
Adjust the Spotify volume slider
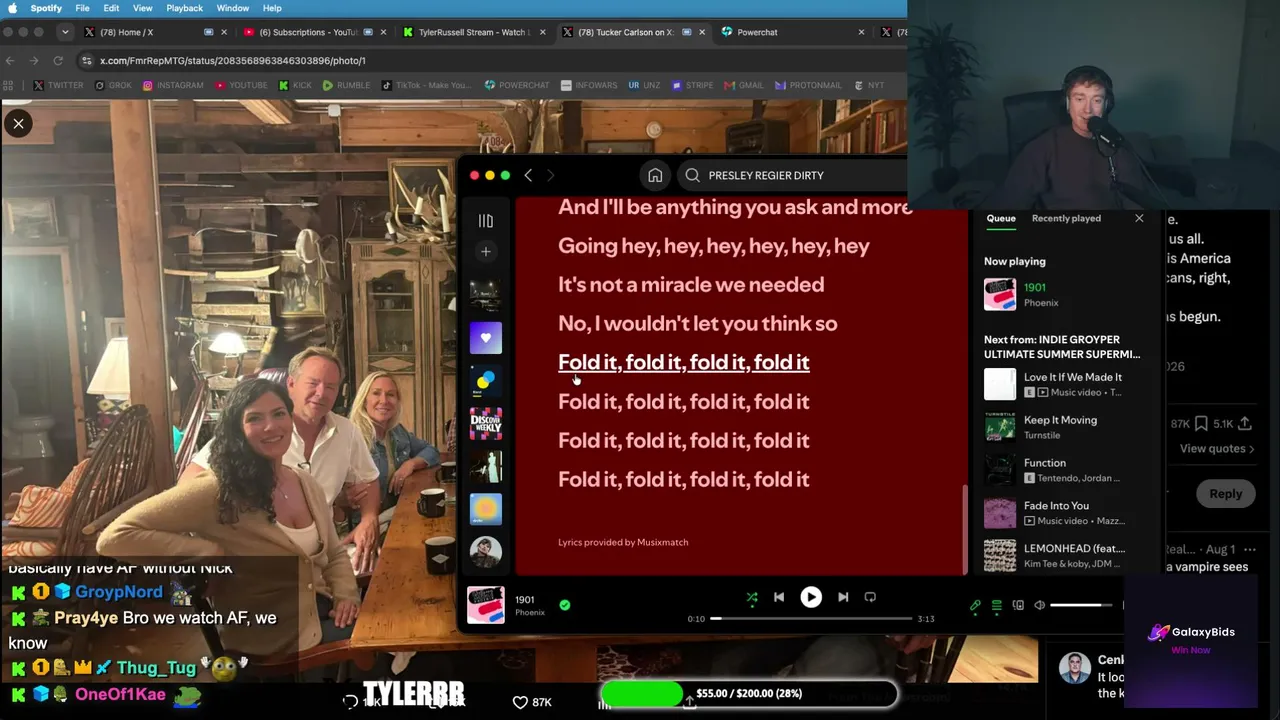(1082, 605)
